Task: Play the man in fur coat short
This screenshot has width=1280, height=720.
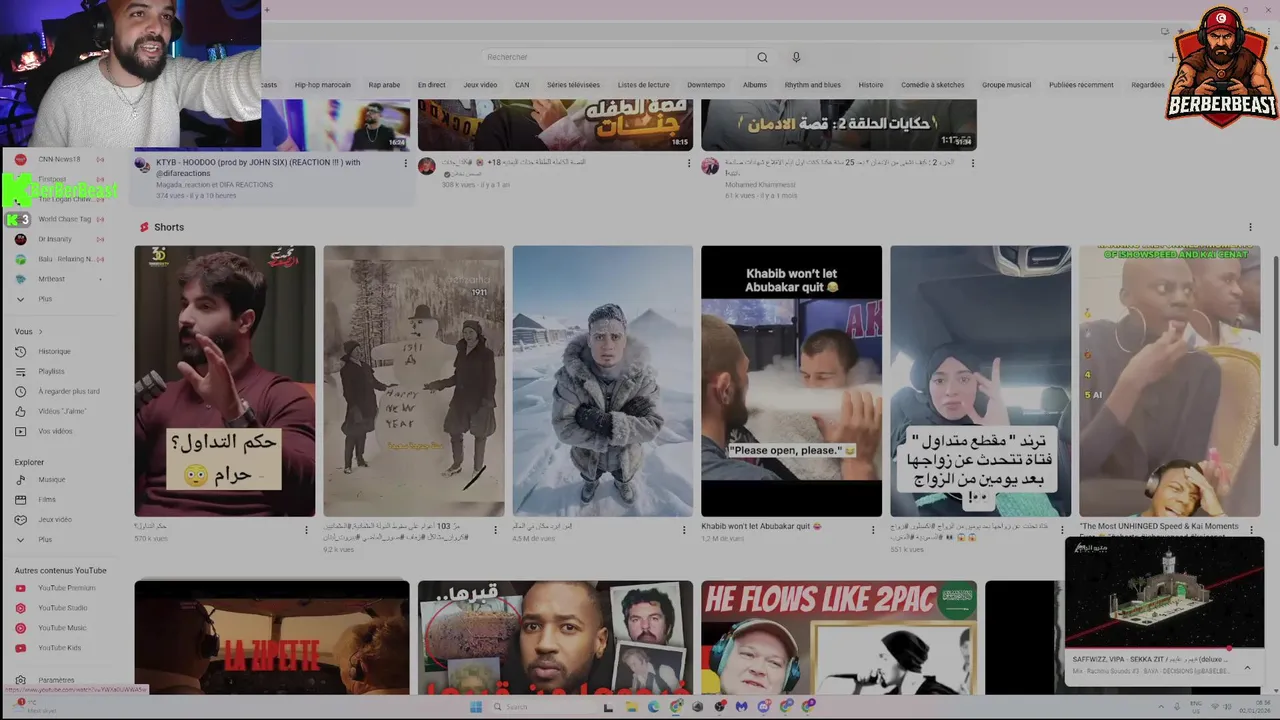Action: [x=602, y=381]
